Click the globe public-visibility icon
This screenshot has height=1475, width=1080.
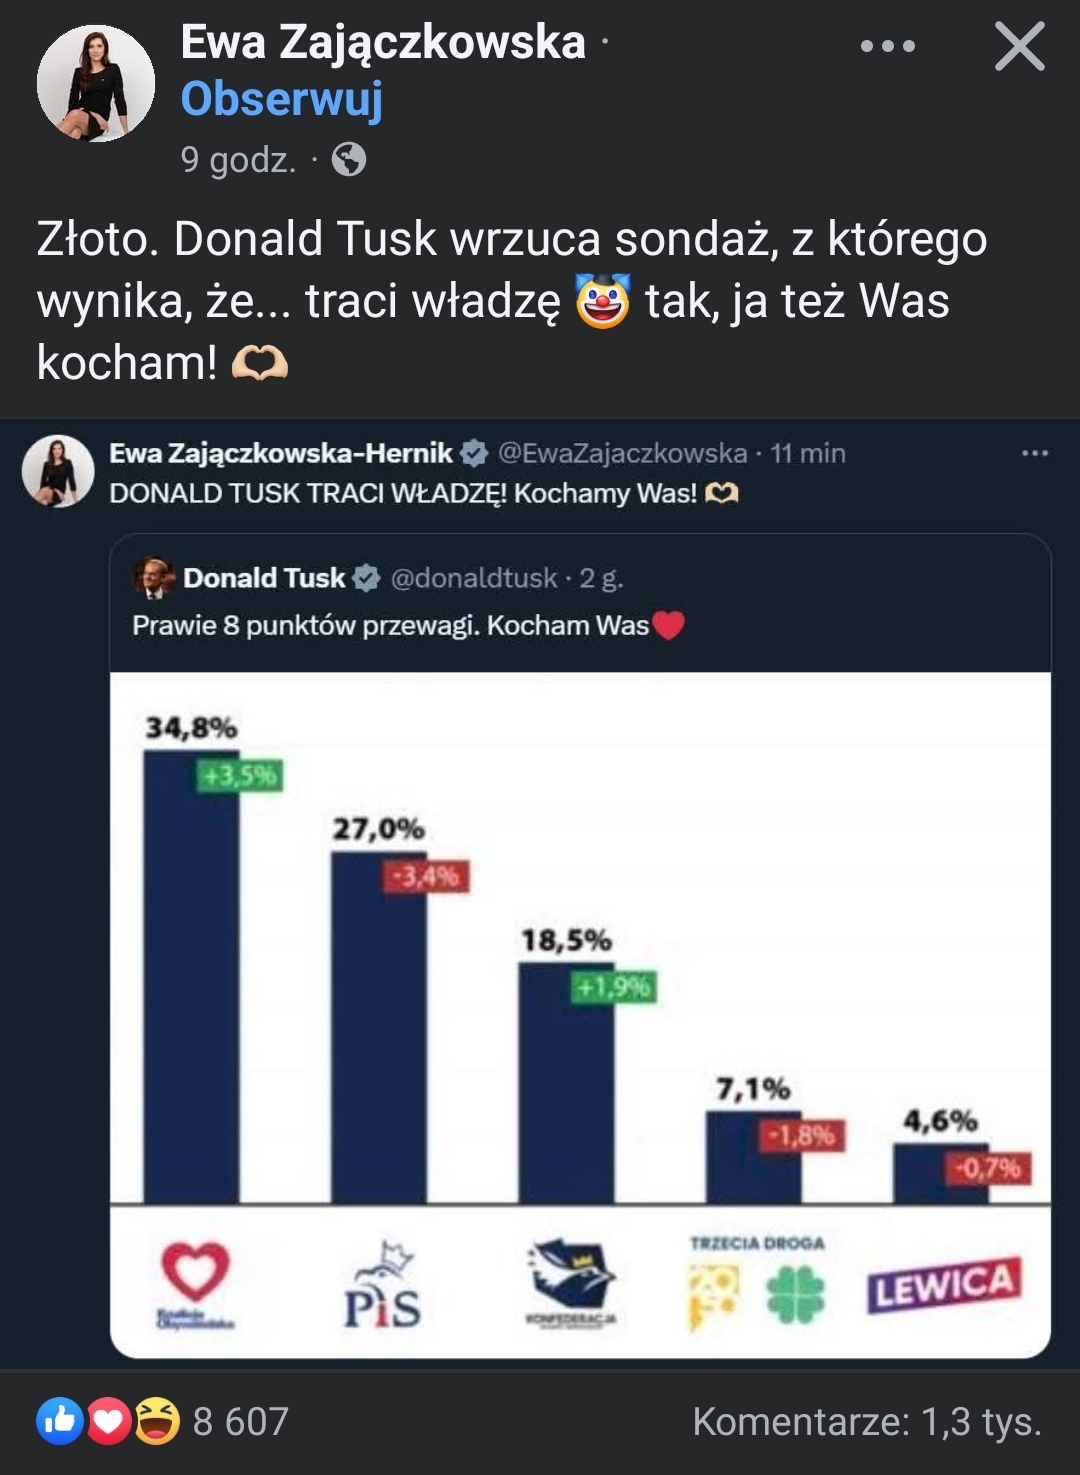point(349,160)
